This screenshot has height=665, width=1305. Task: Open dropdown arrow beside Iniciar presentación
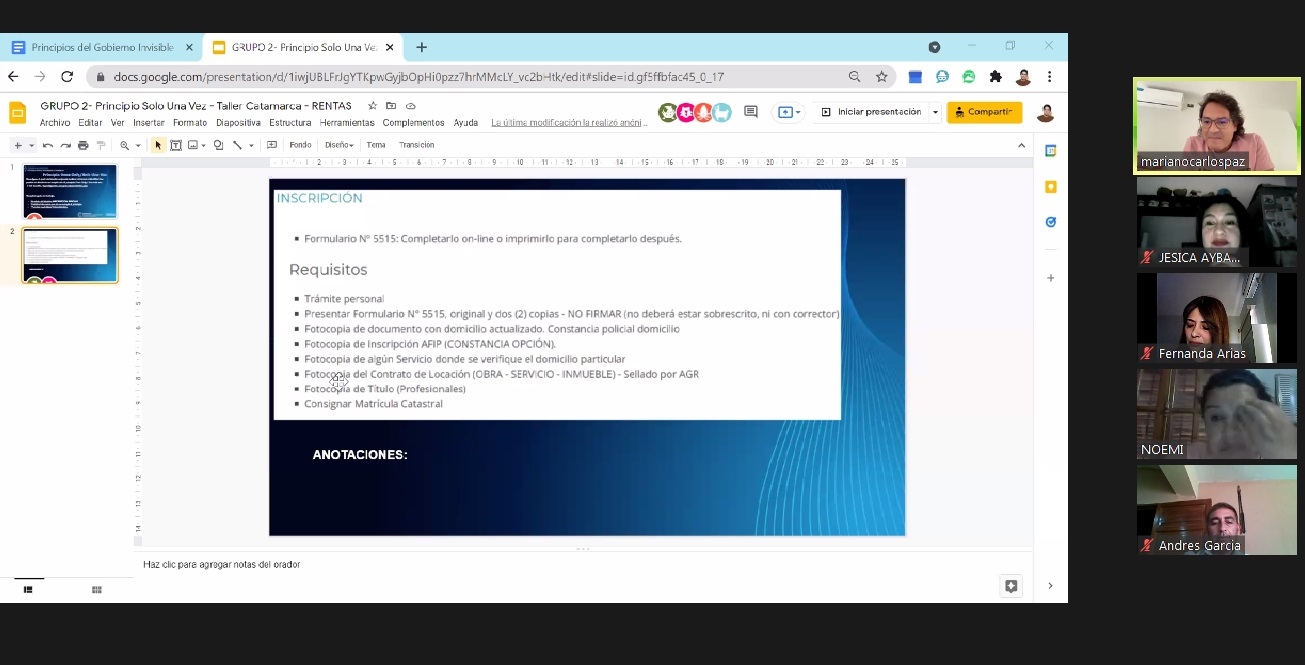tap(935, 112)
